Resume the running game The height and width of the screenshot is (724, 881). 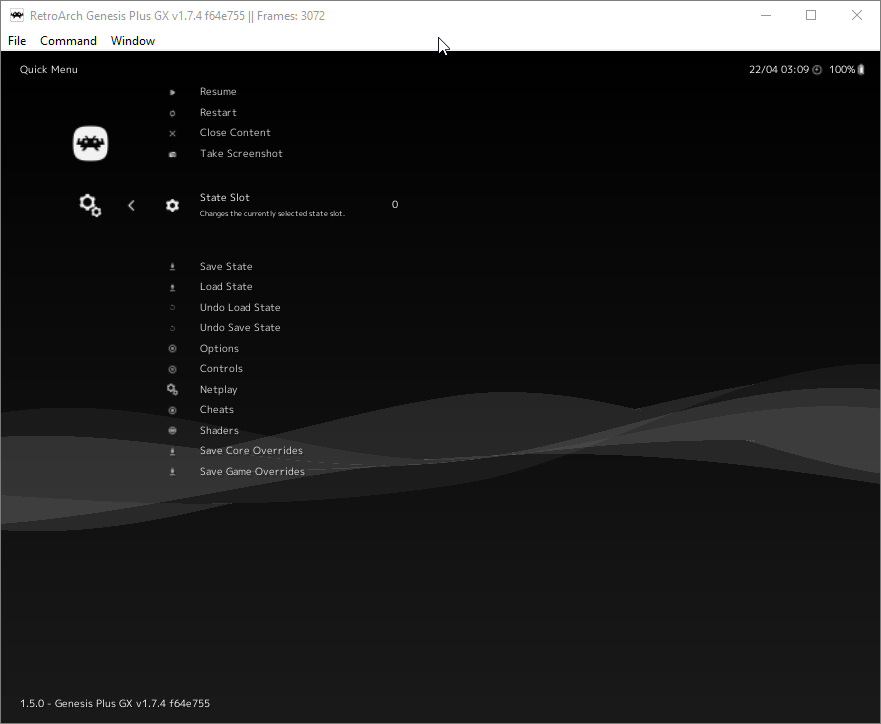tap(218, 92)
